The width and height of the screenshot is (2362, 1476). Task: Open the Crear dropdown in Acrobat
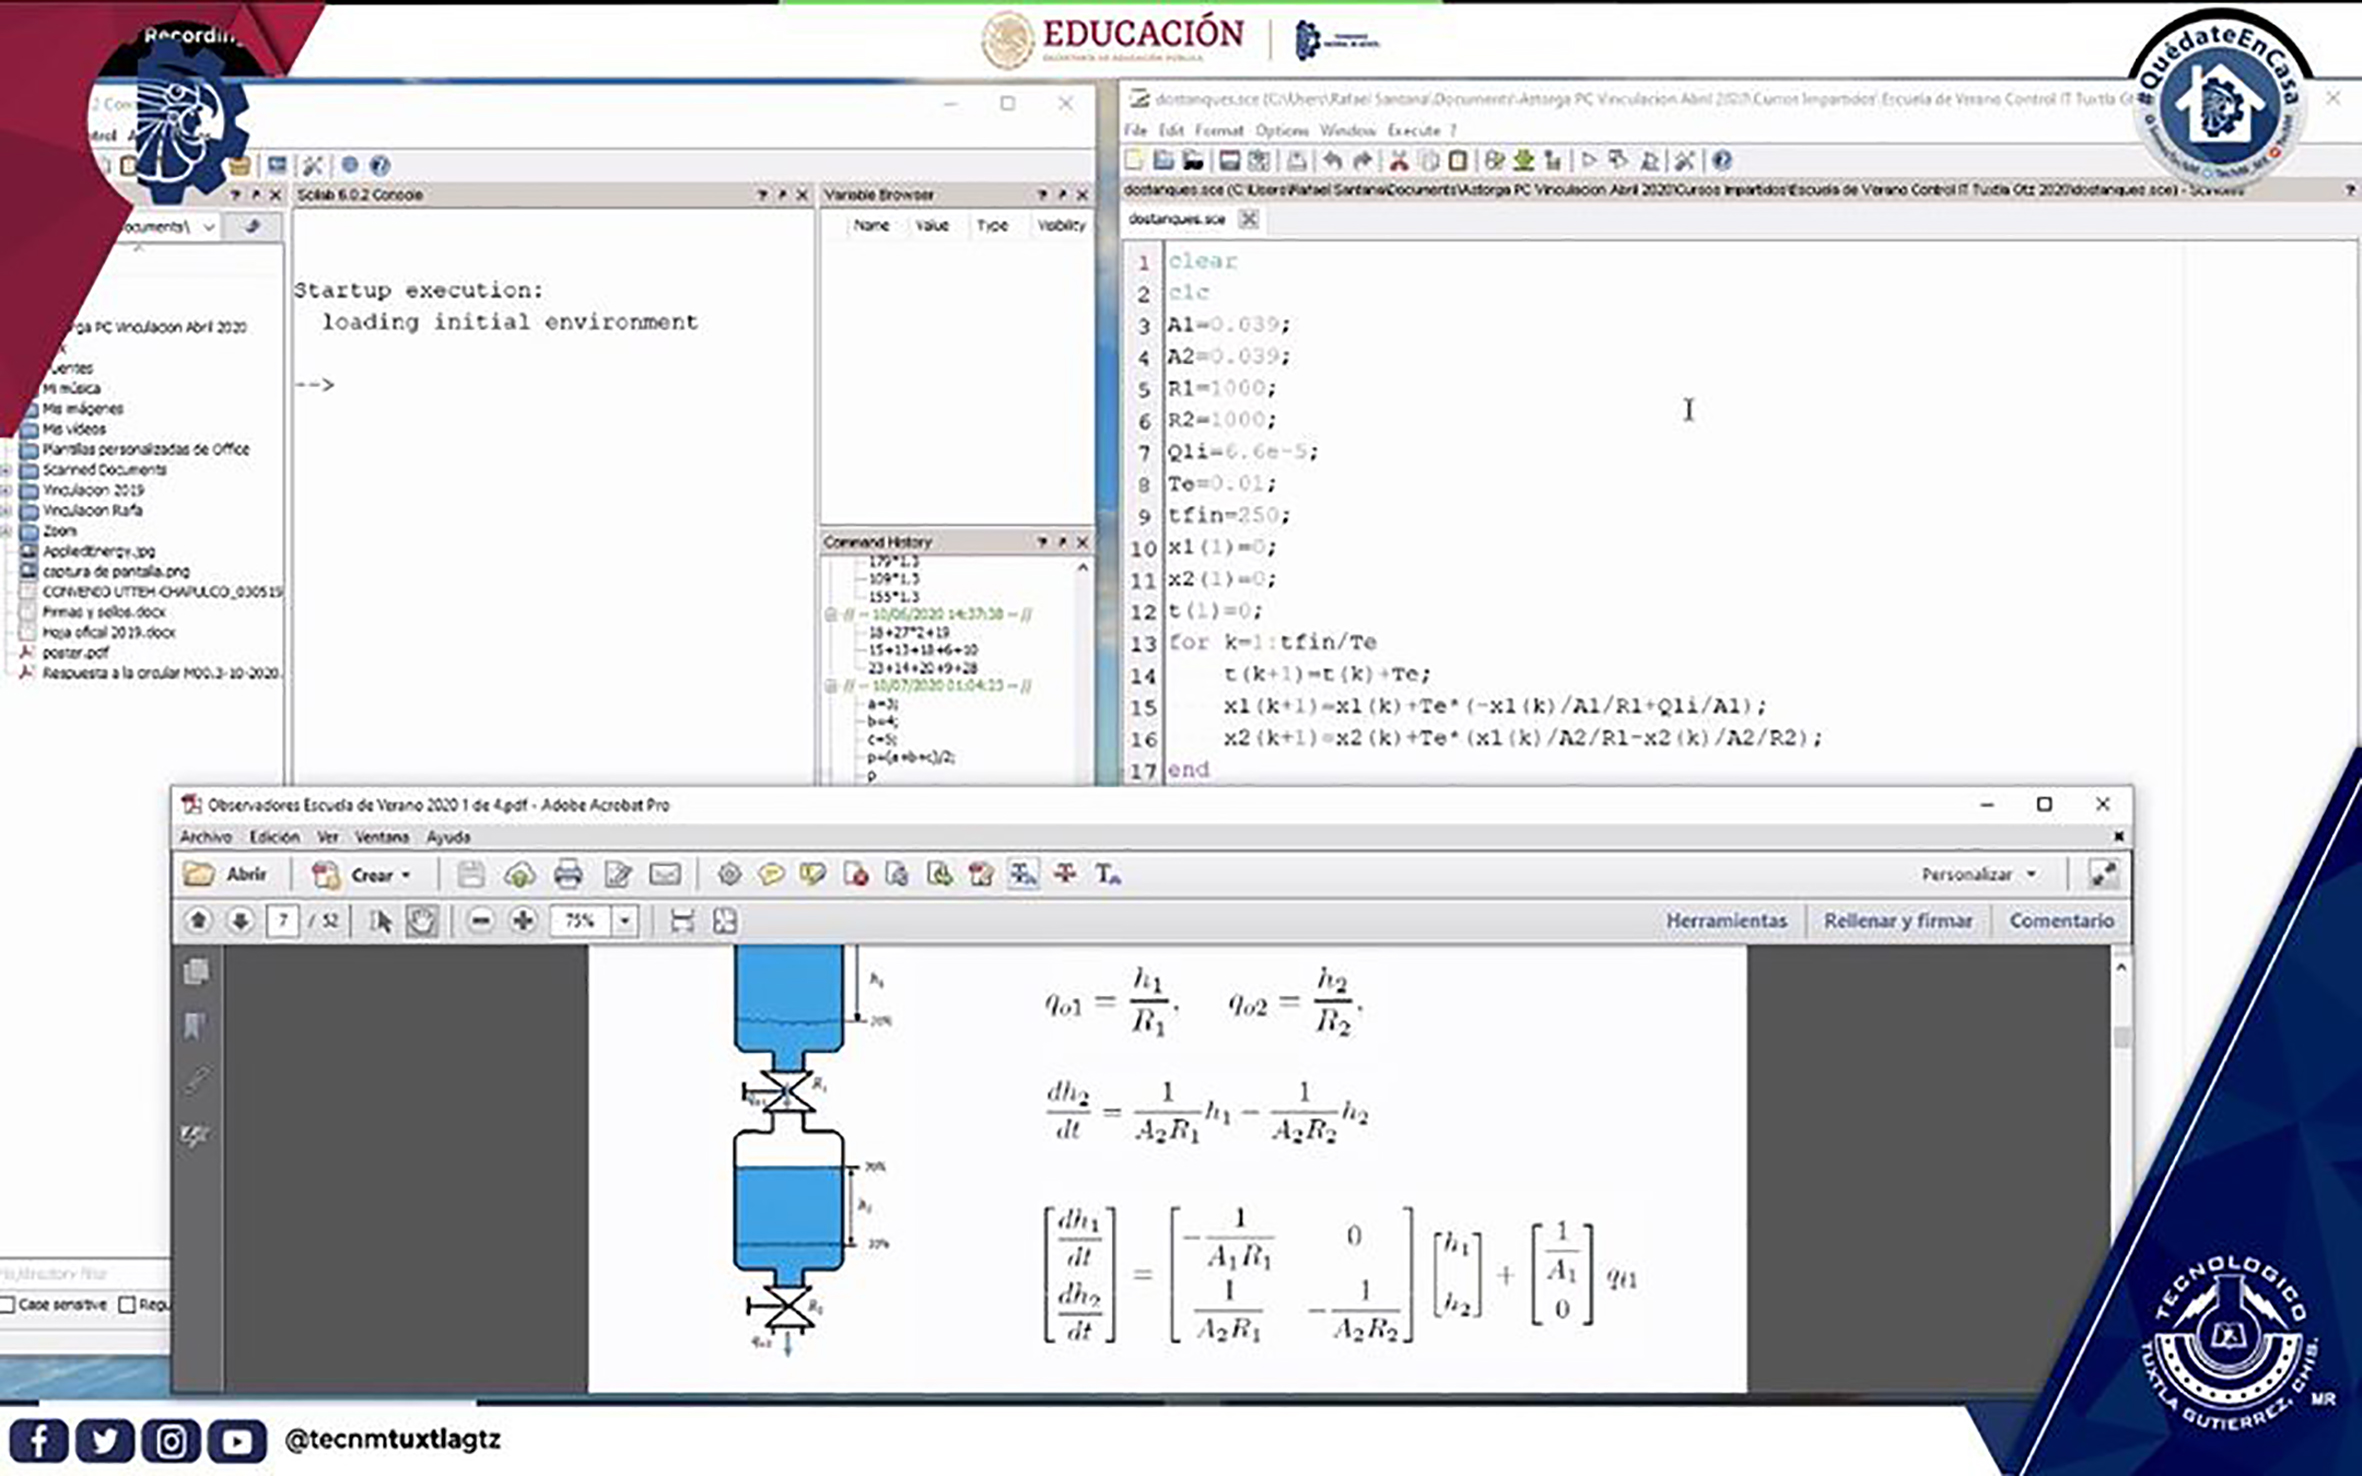click(x=362, y=875)
